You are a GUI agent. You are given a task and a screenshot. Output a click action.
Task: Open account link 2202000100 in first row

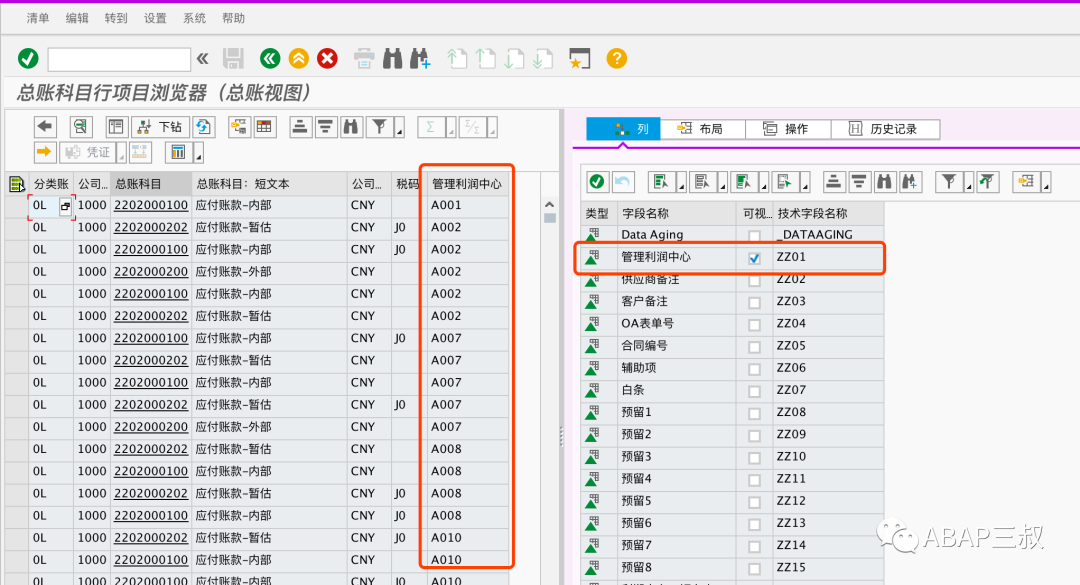(151, 205)
